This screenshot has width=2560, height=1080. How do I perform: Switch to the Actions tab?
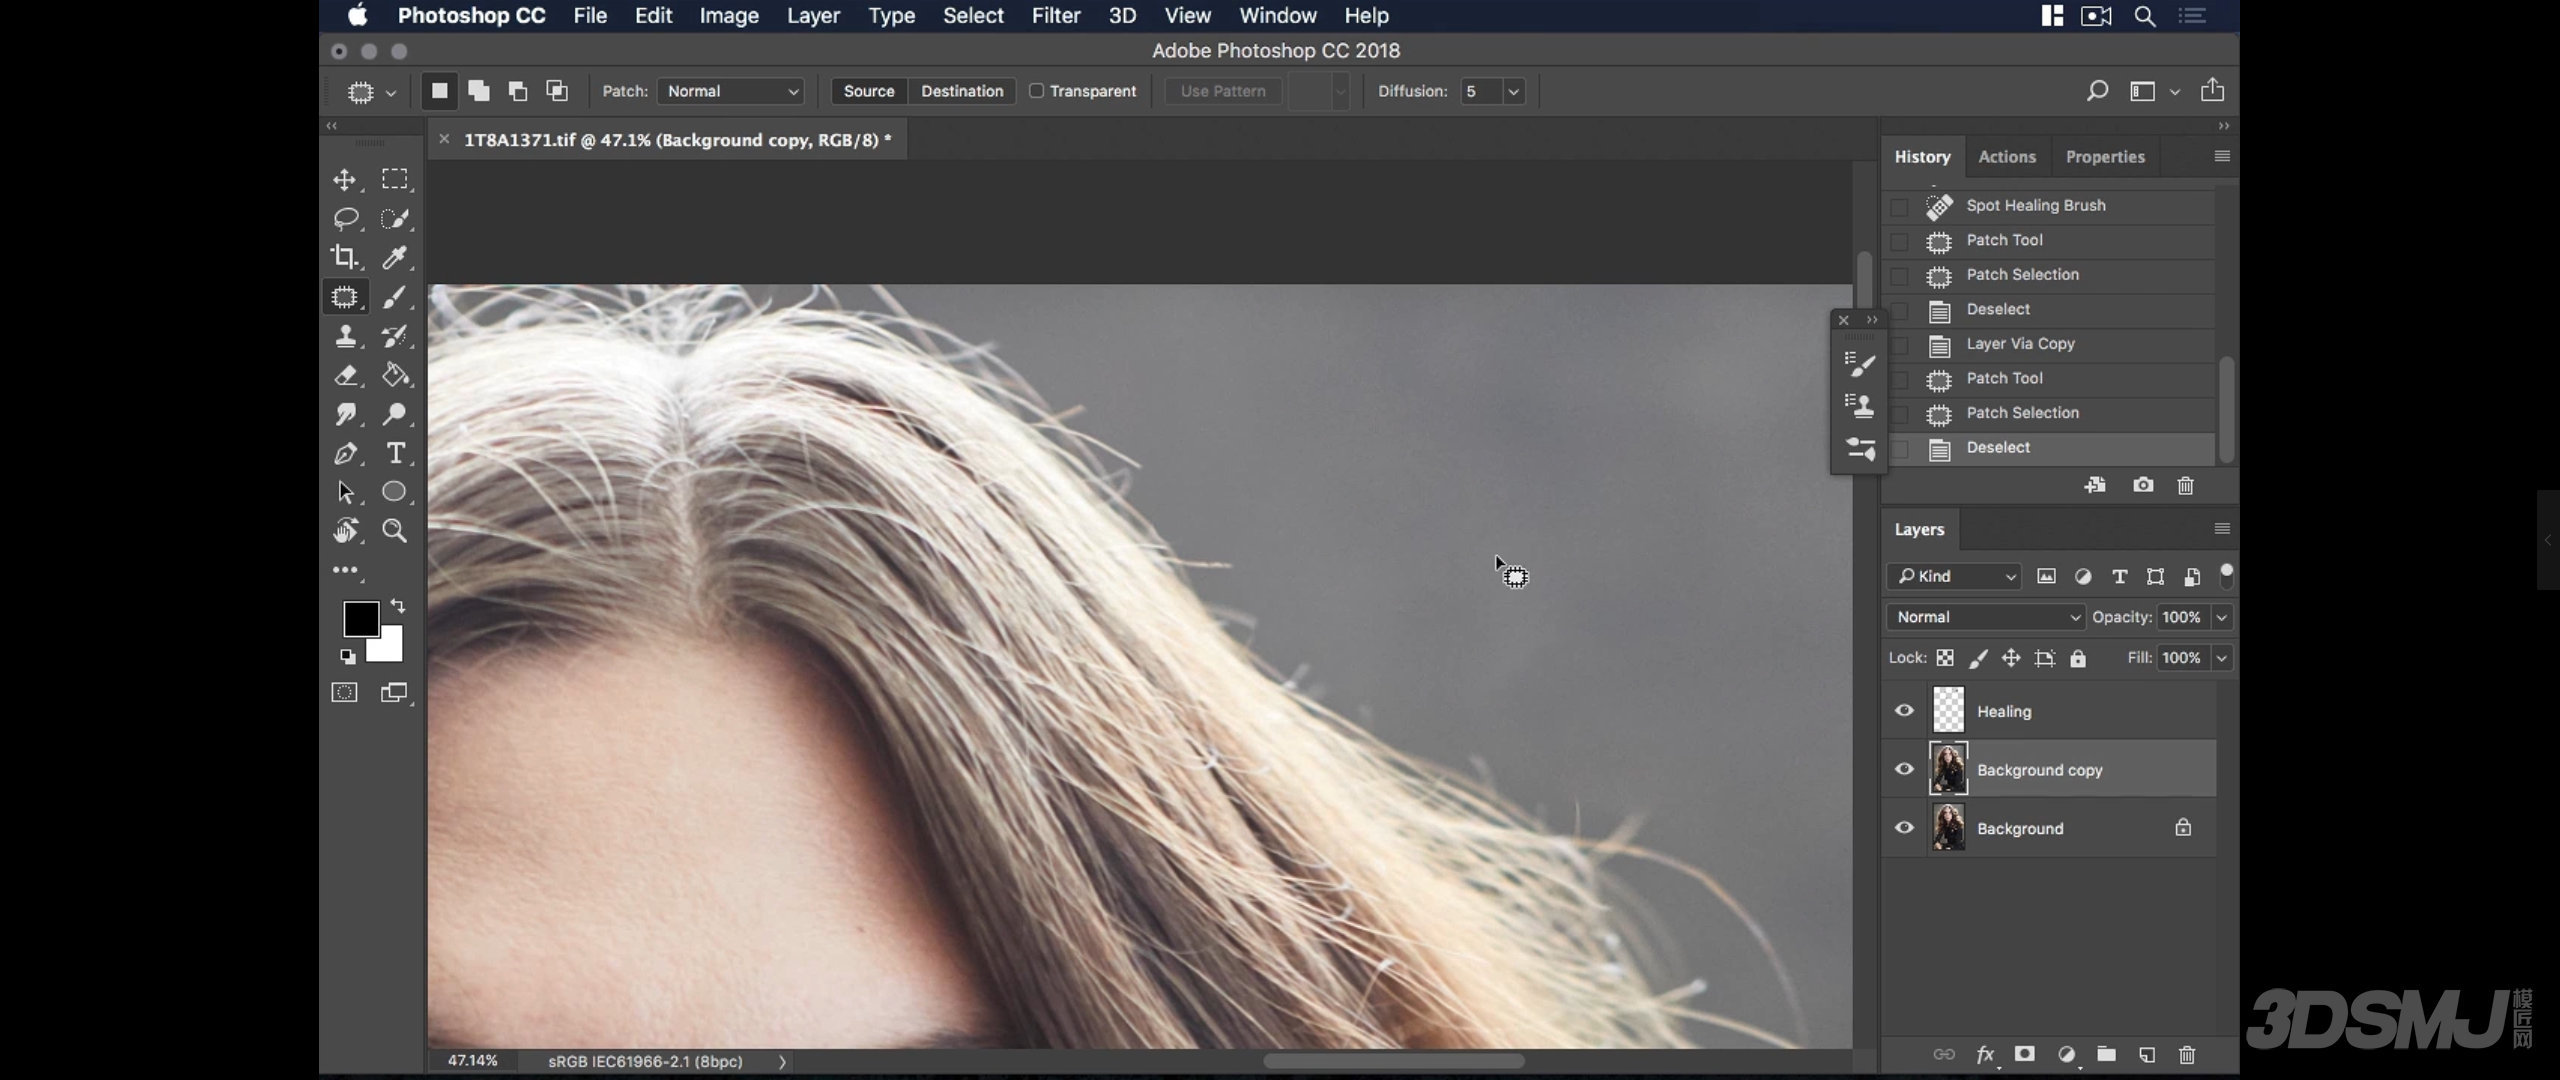pos(2007,157)
